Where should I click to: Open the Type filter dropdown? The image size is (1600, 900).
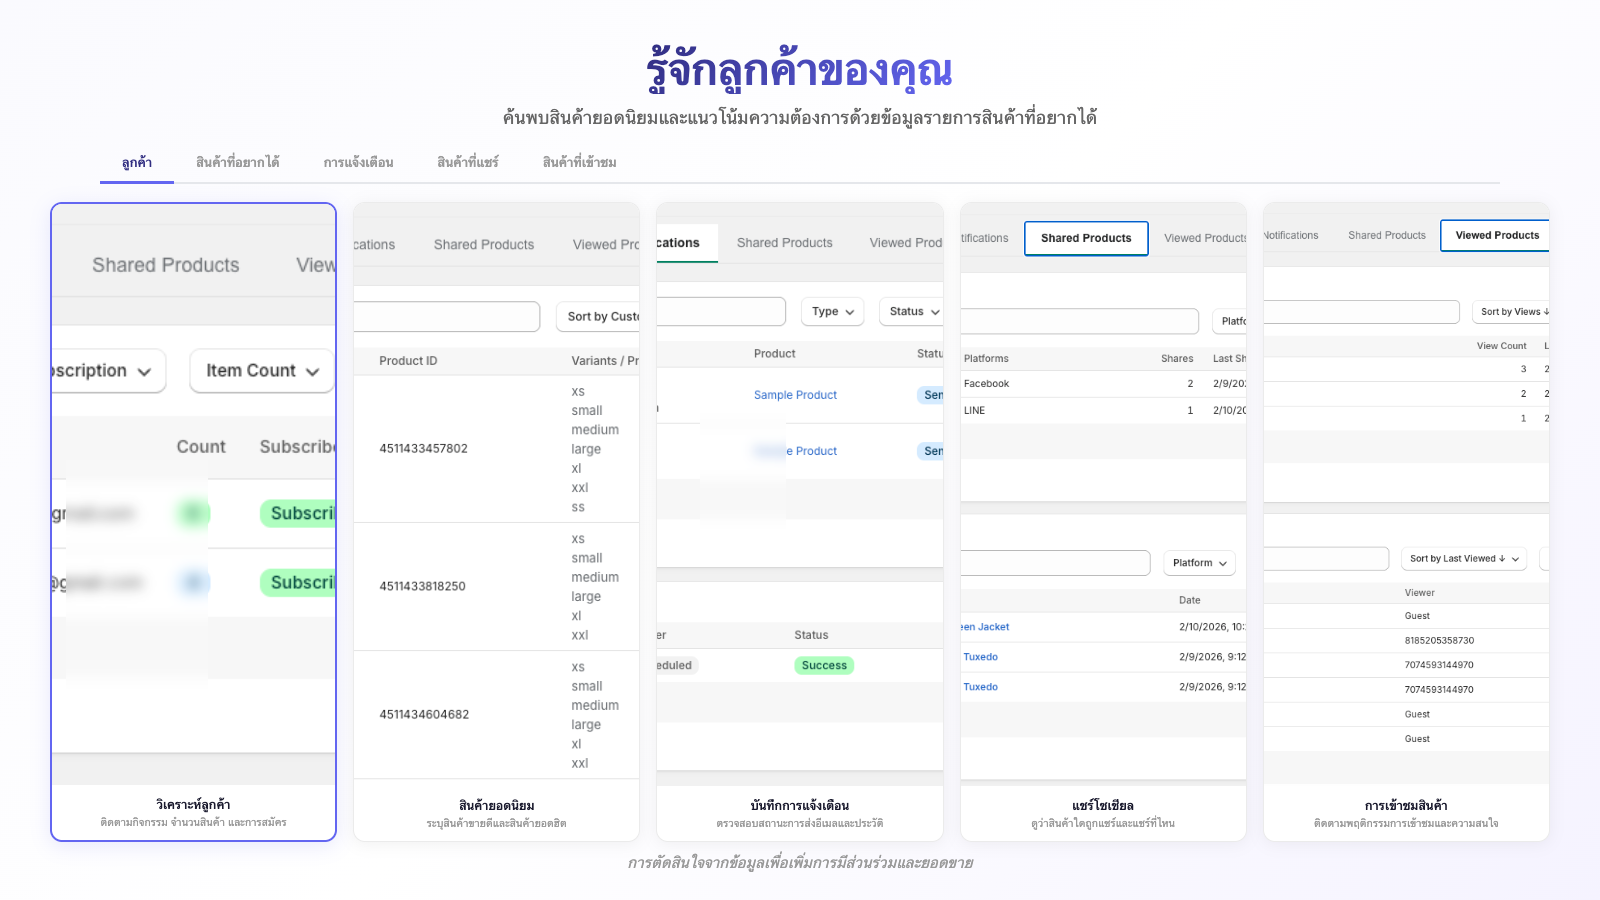(832, 312)
